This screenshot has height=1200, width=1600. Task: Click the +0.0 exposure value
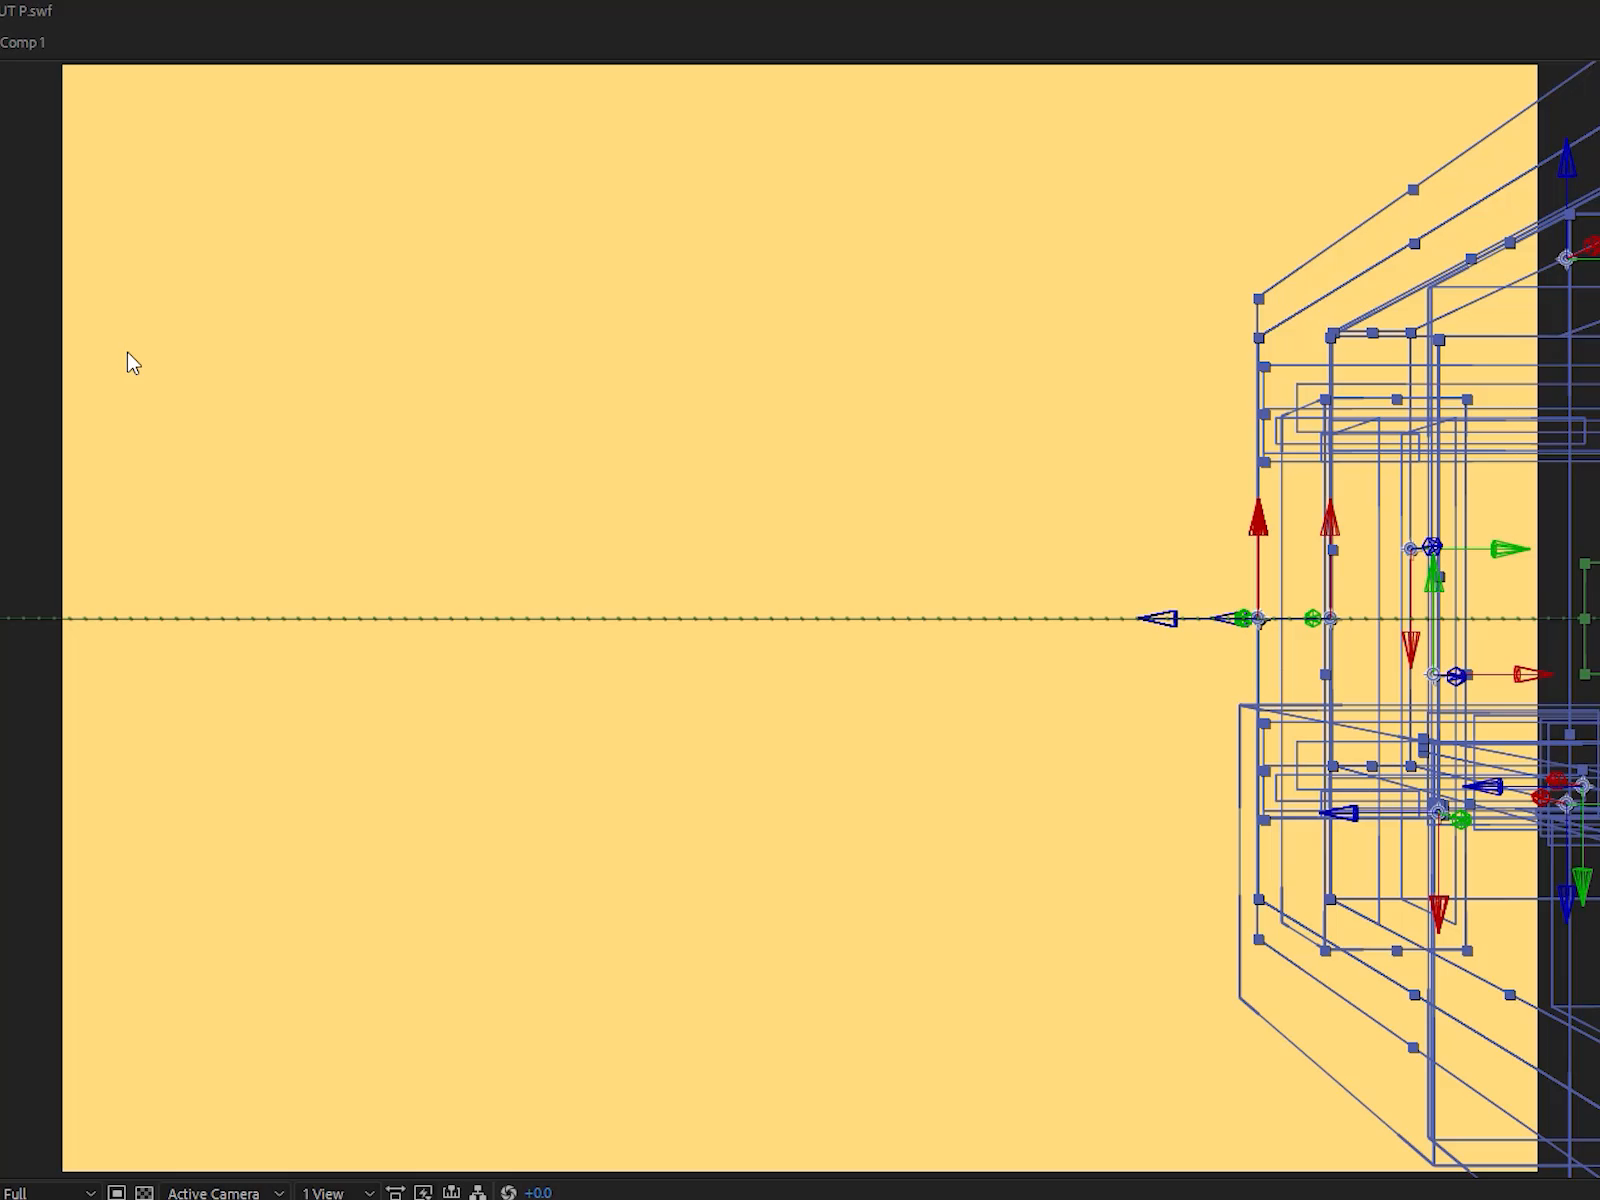pyautogui.click(x=538, y=1192)
